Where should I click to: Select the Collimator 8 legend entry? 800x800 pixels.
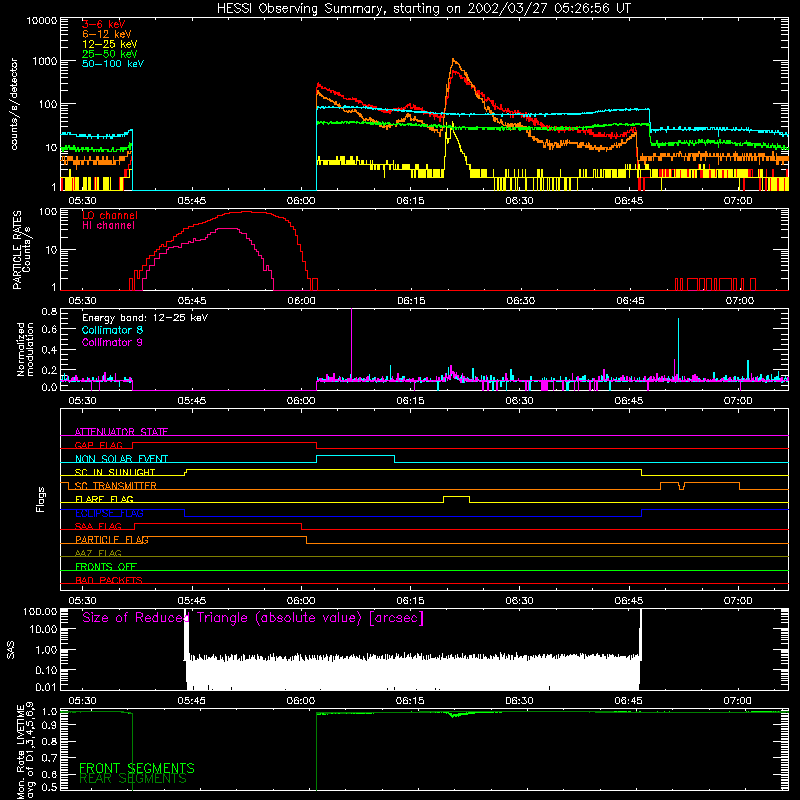click(x=112, y=330)
